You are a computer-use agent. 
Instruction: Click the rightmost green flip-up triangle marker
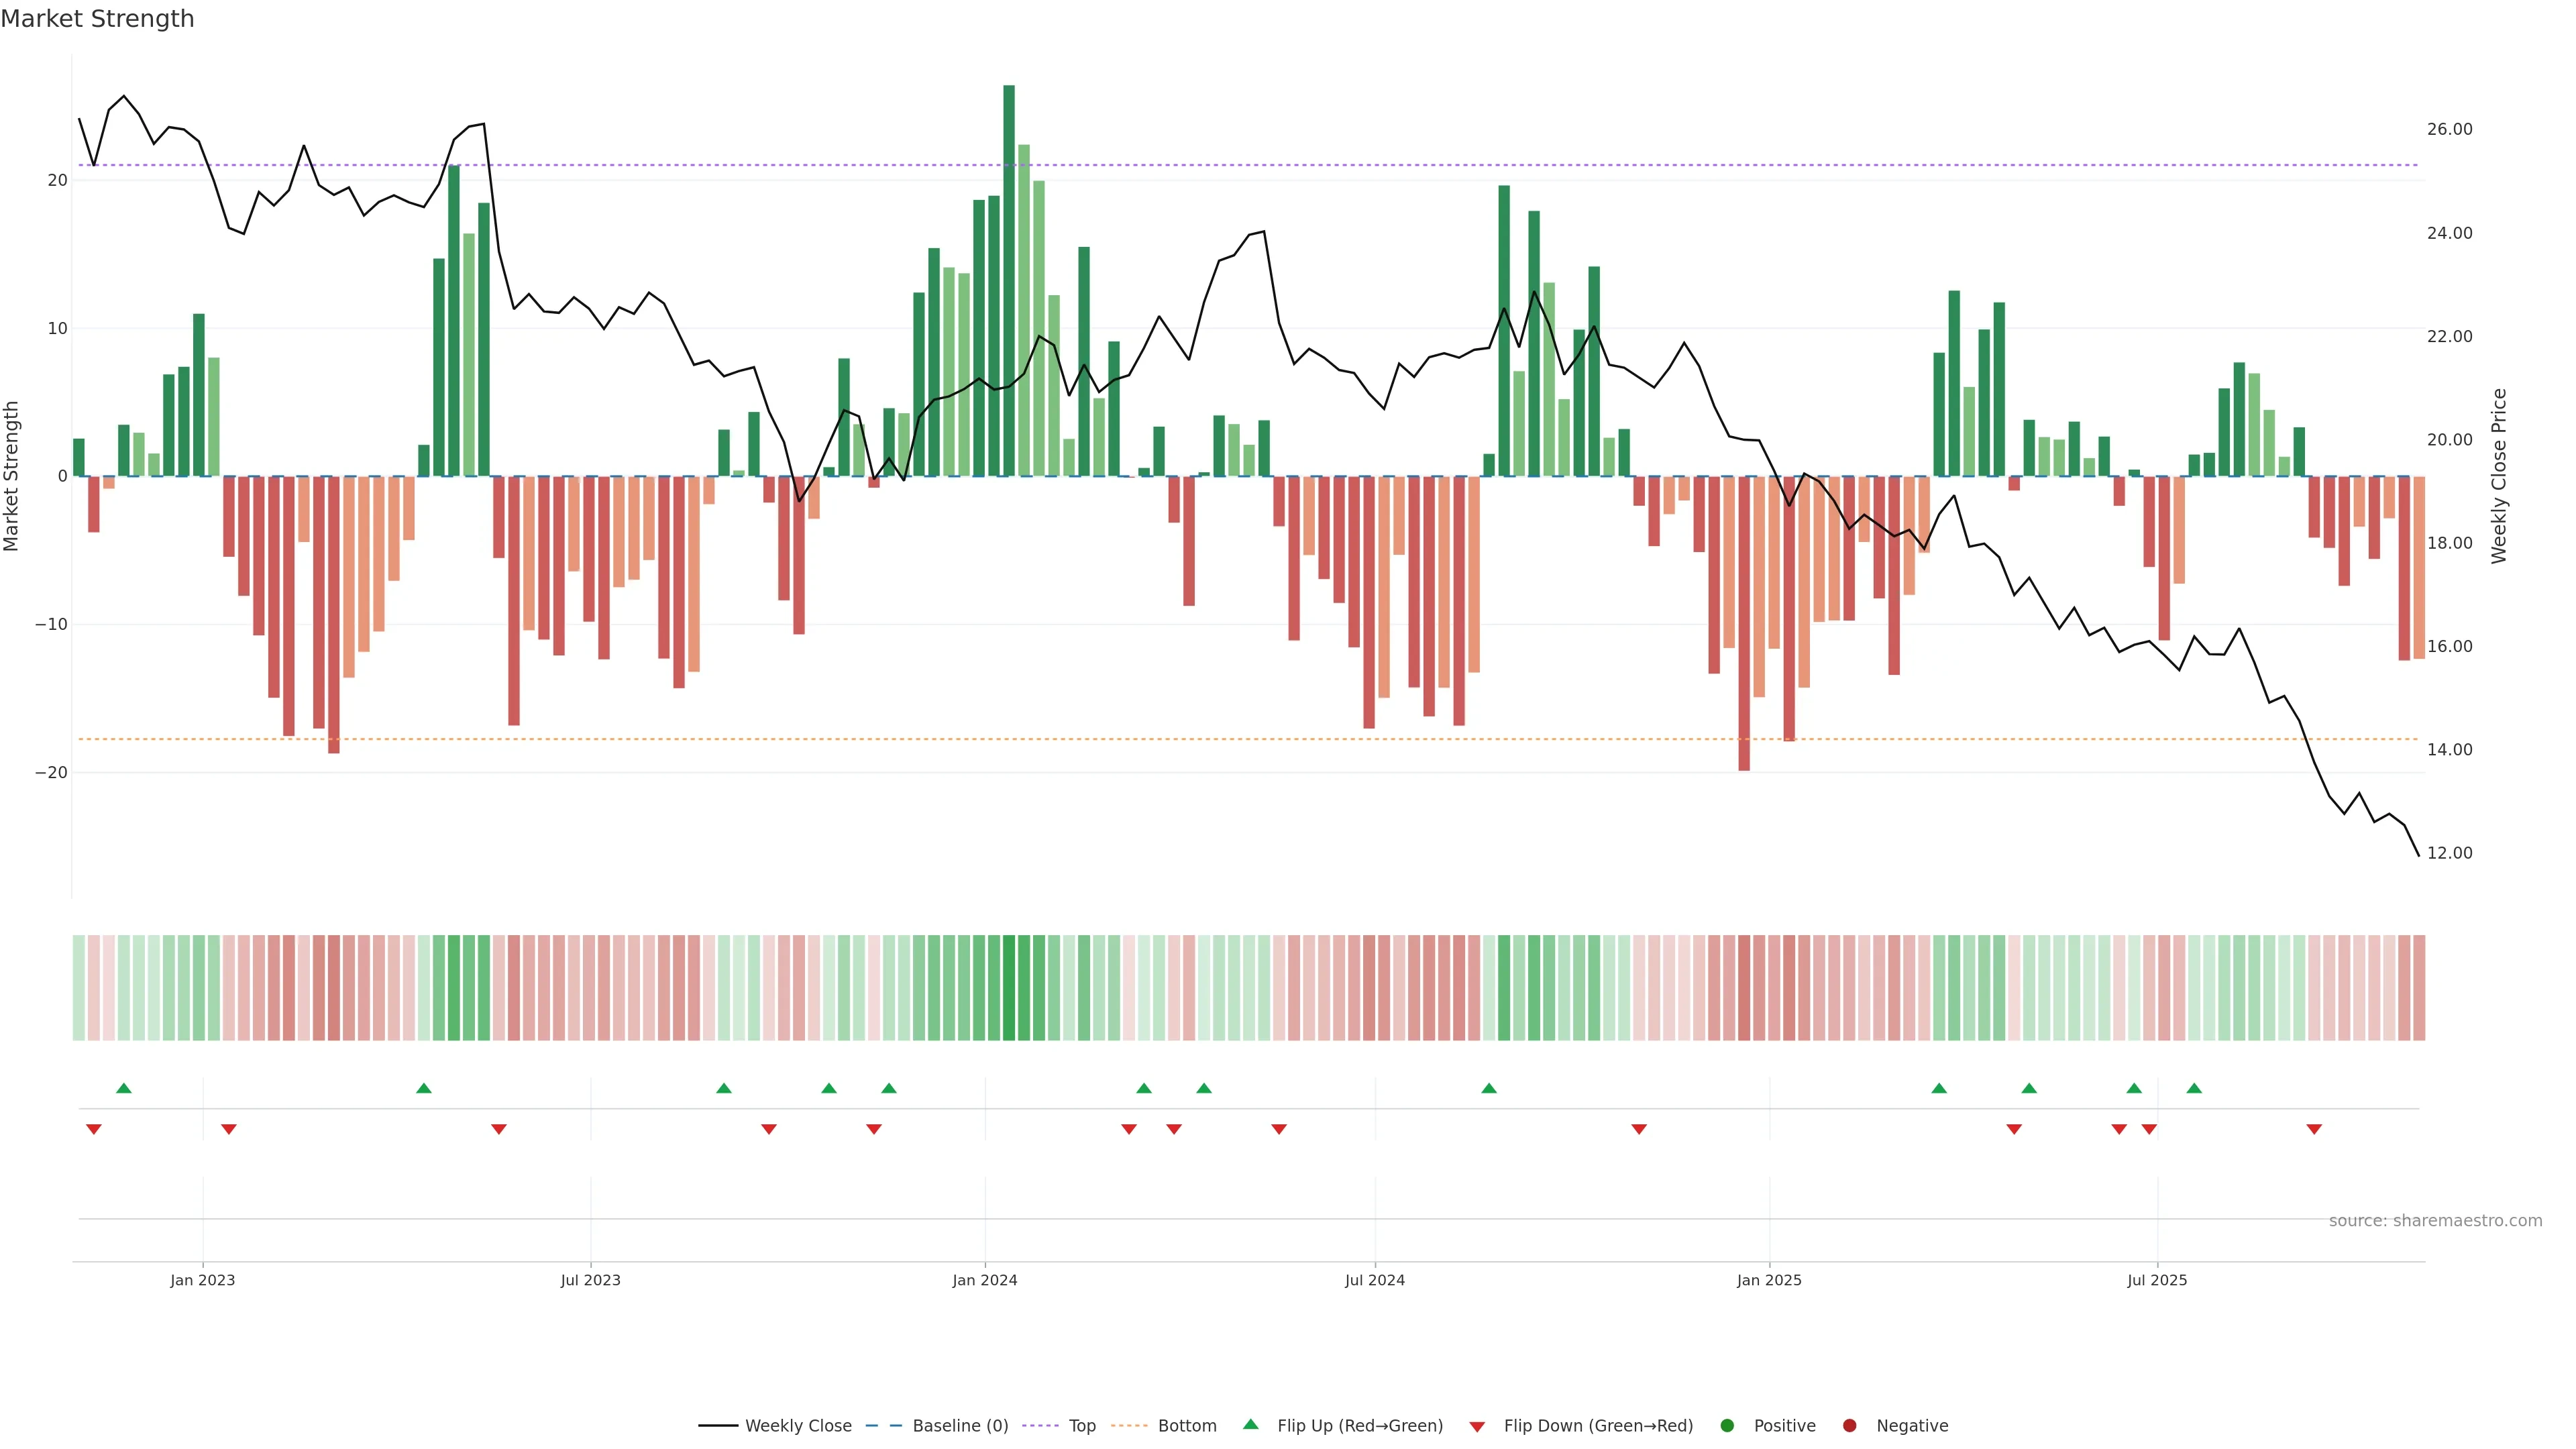[x=2194, y=1088]
